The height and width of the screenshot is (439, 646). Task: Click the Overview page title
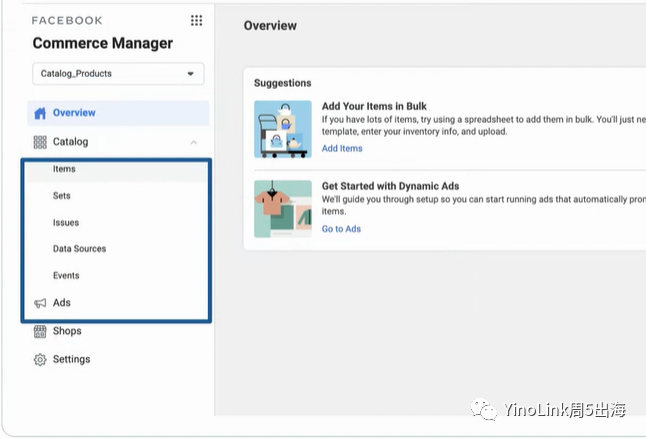pos(270,26)
